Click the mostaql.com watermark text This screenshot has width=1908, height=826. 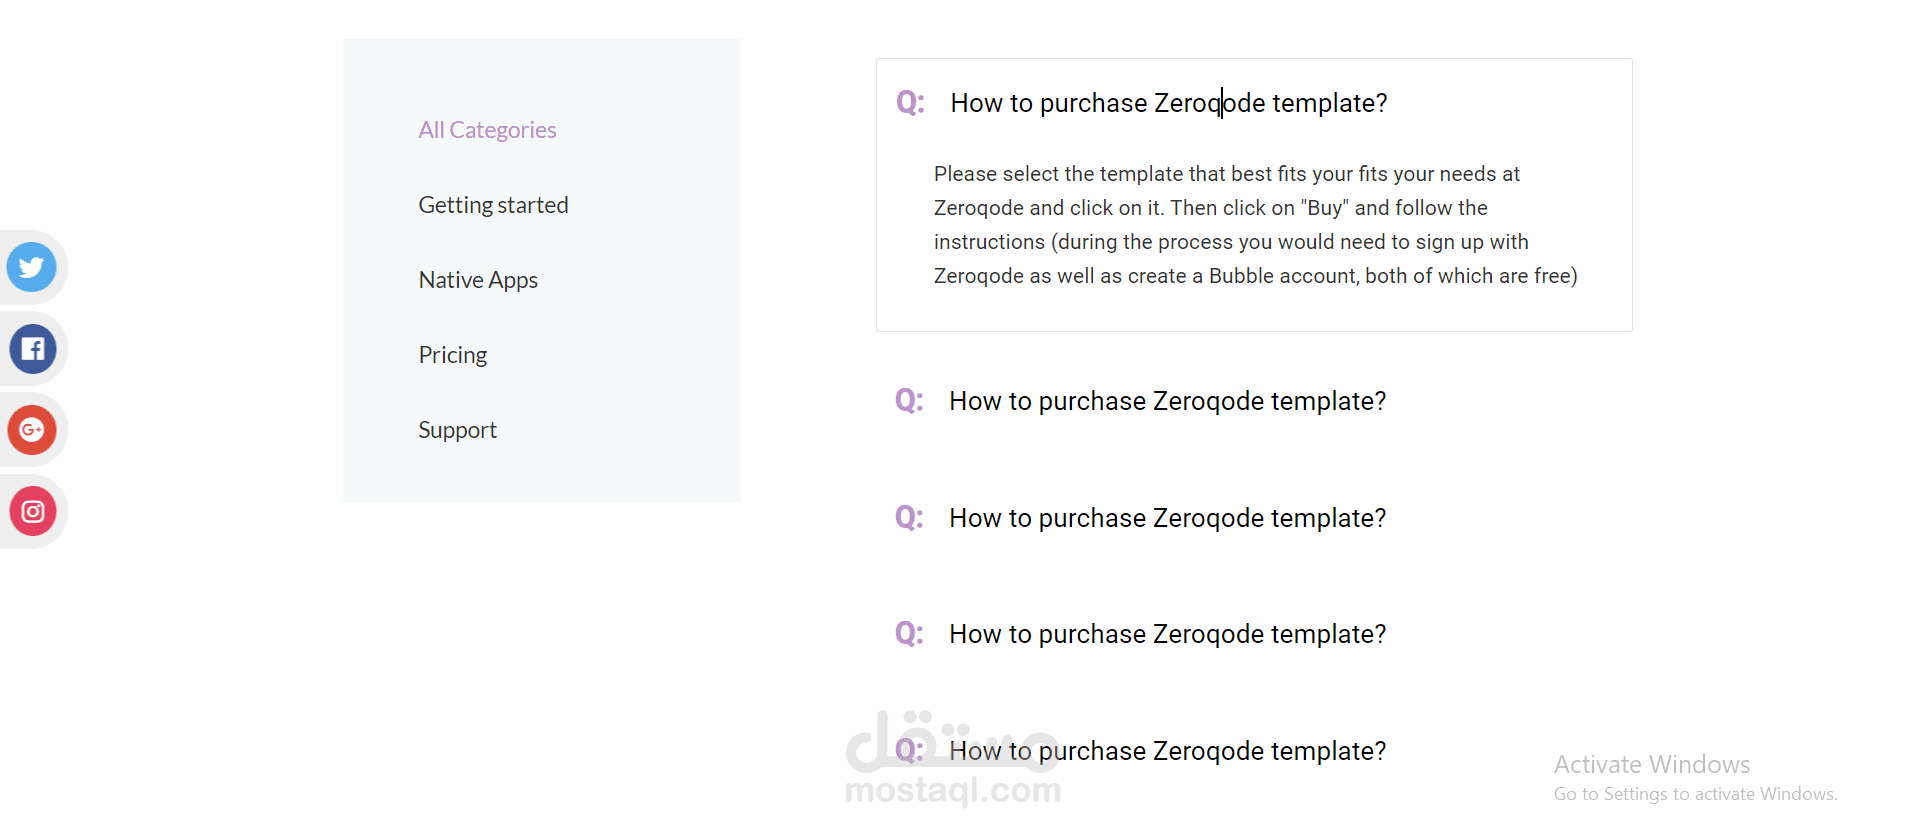(x=952, y=791)
